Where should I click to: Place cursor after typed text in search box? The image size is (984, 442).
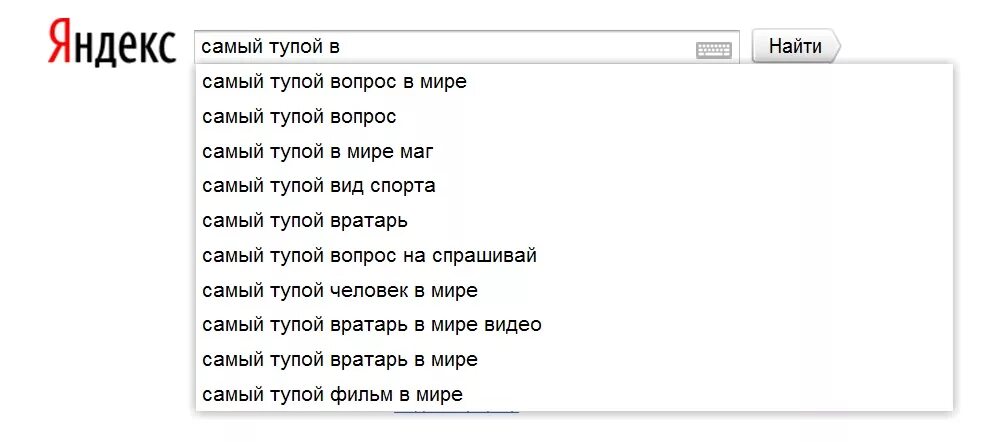point(343,46)
